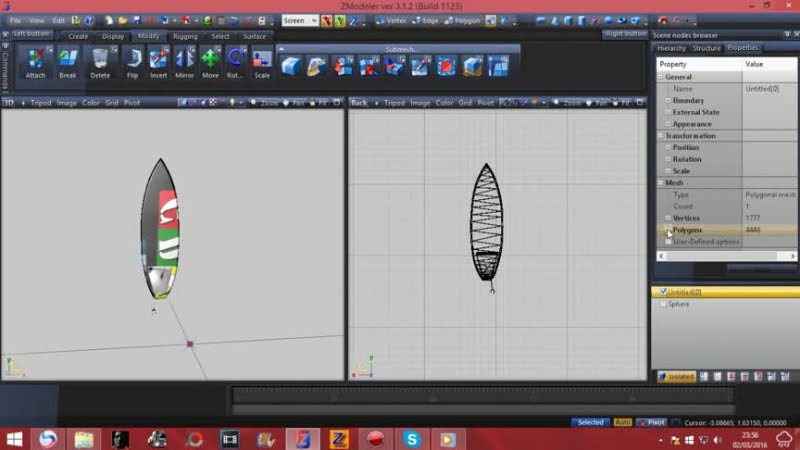
Task: Select the Break tool
Action: (x=68, y=63)
